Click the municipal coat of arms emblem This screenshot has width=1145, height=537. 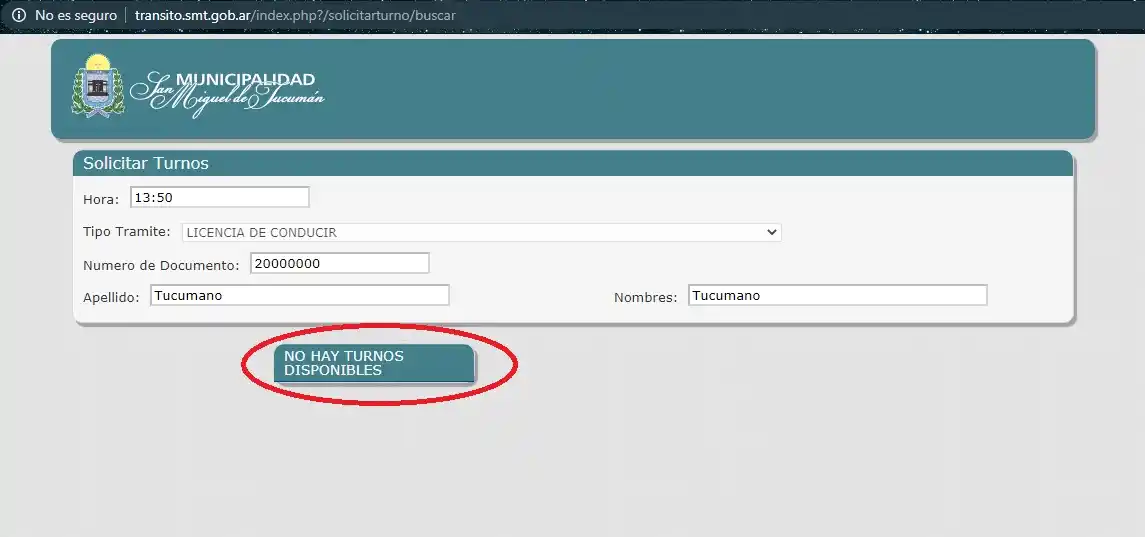click(97, 85)
